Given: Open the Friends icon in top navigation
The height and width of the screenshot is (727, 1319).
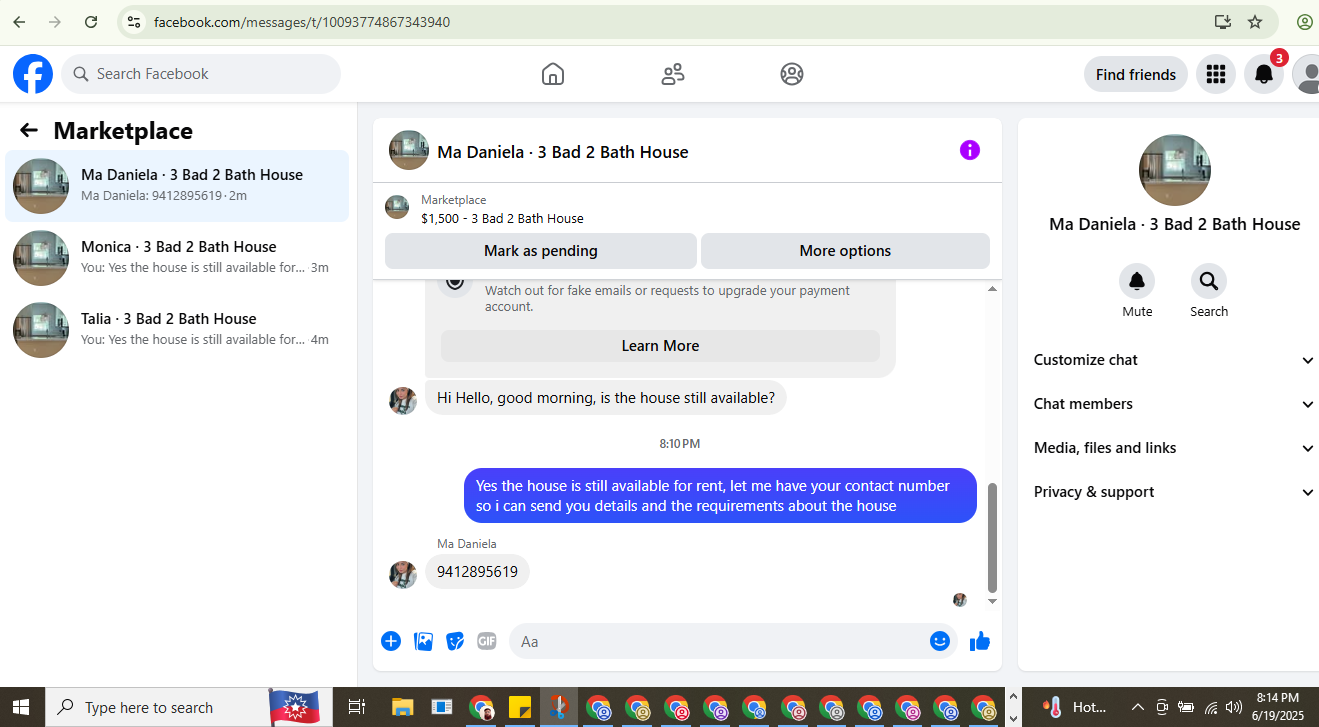Looking at the screenshot, I should (673, 74).
